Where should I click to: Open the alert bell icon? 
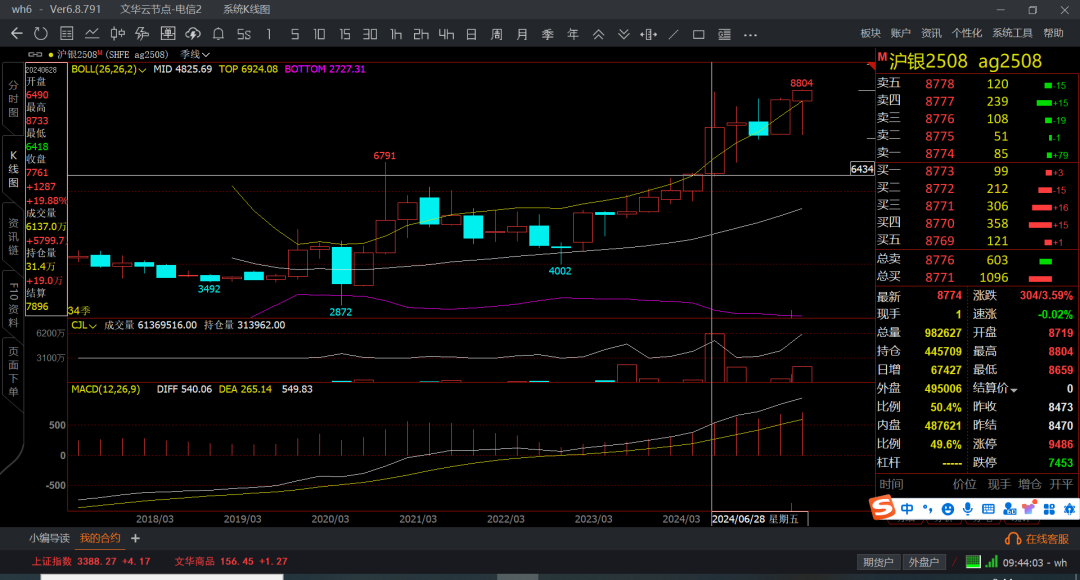pyautogui.click(x=218, y=34)
